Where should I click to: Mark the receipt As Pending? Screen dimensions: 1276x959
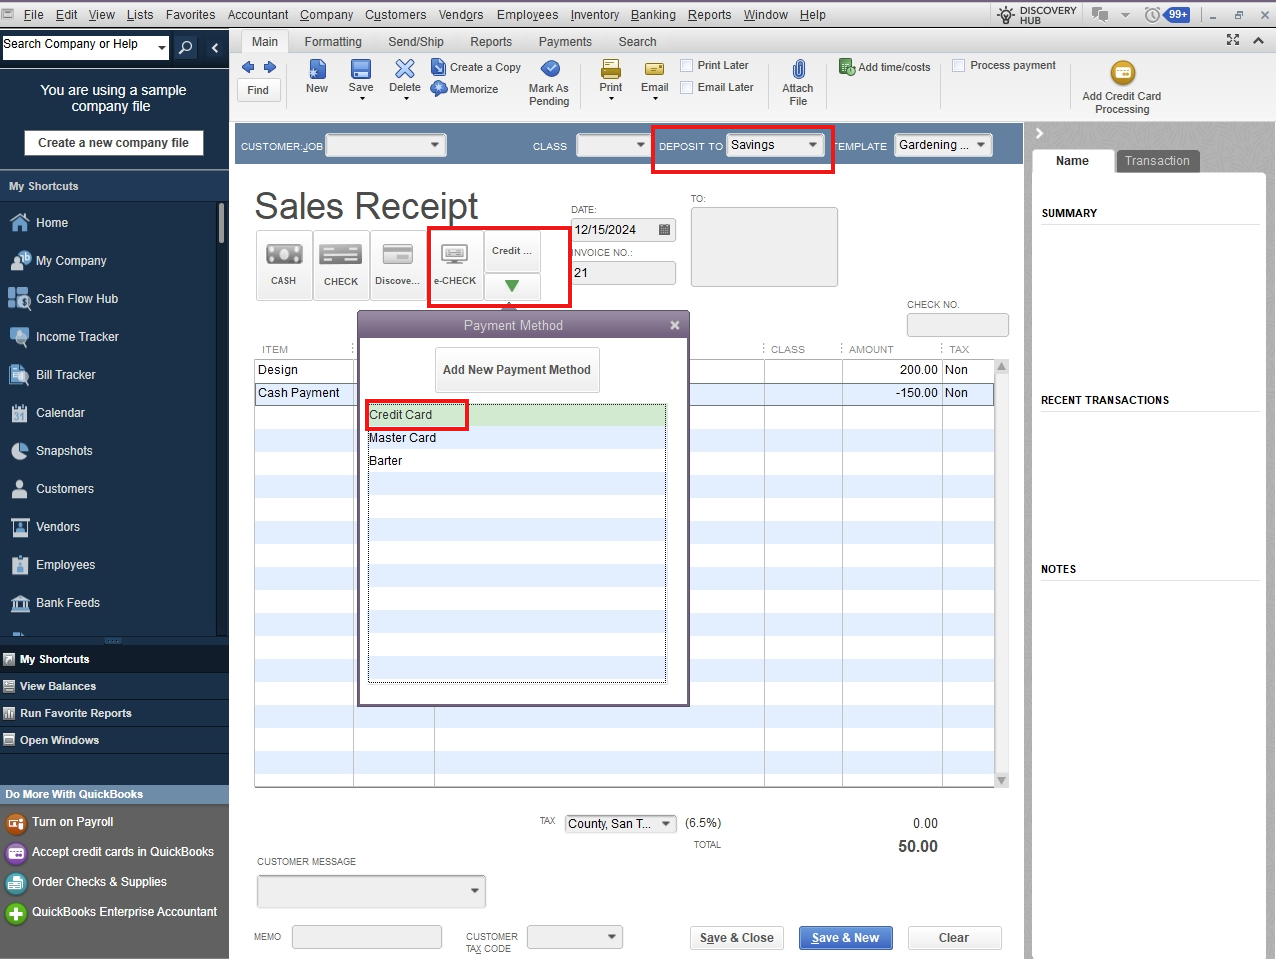549,82
